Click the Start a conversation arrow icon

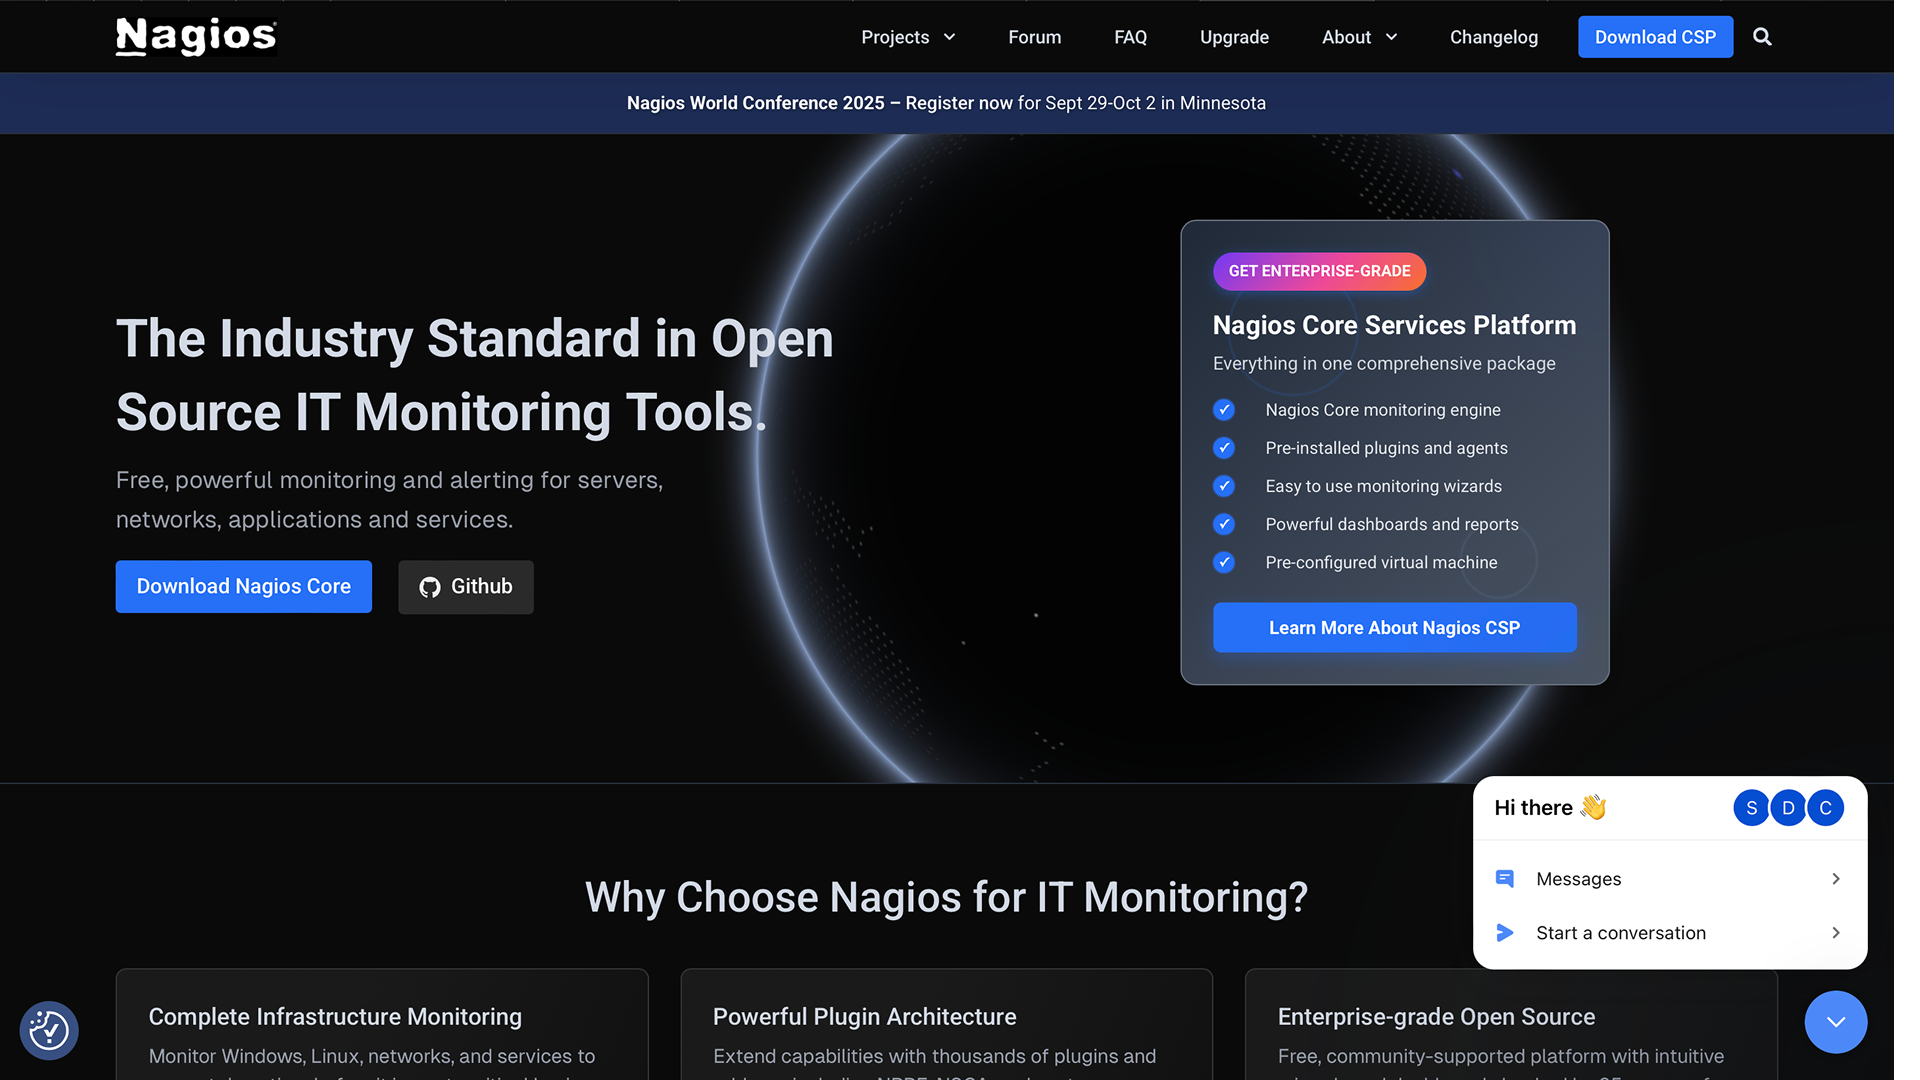click(x=1504, y=933)
